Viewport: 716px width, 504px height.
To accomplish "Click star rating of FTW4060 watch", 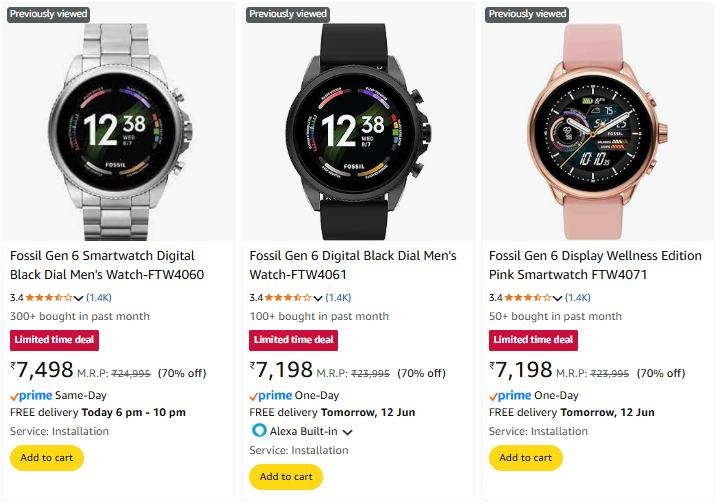I will pos(49,297).
